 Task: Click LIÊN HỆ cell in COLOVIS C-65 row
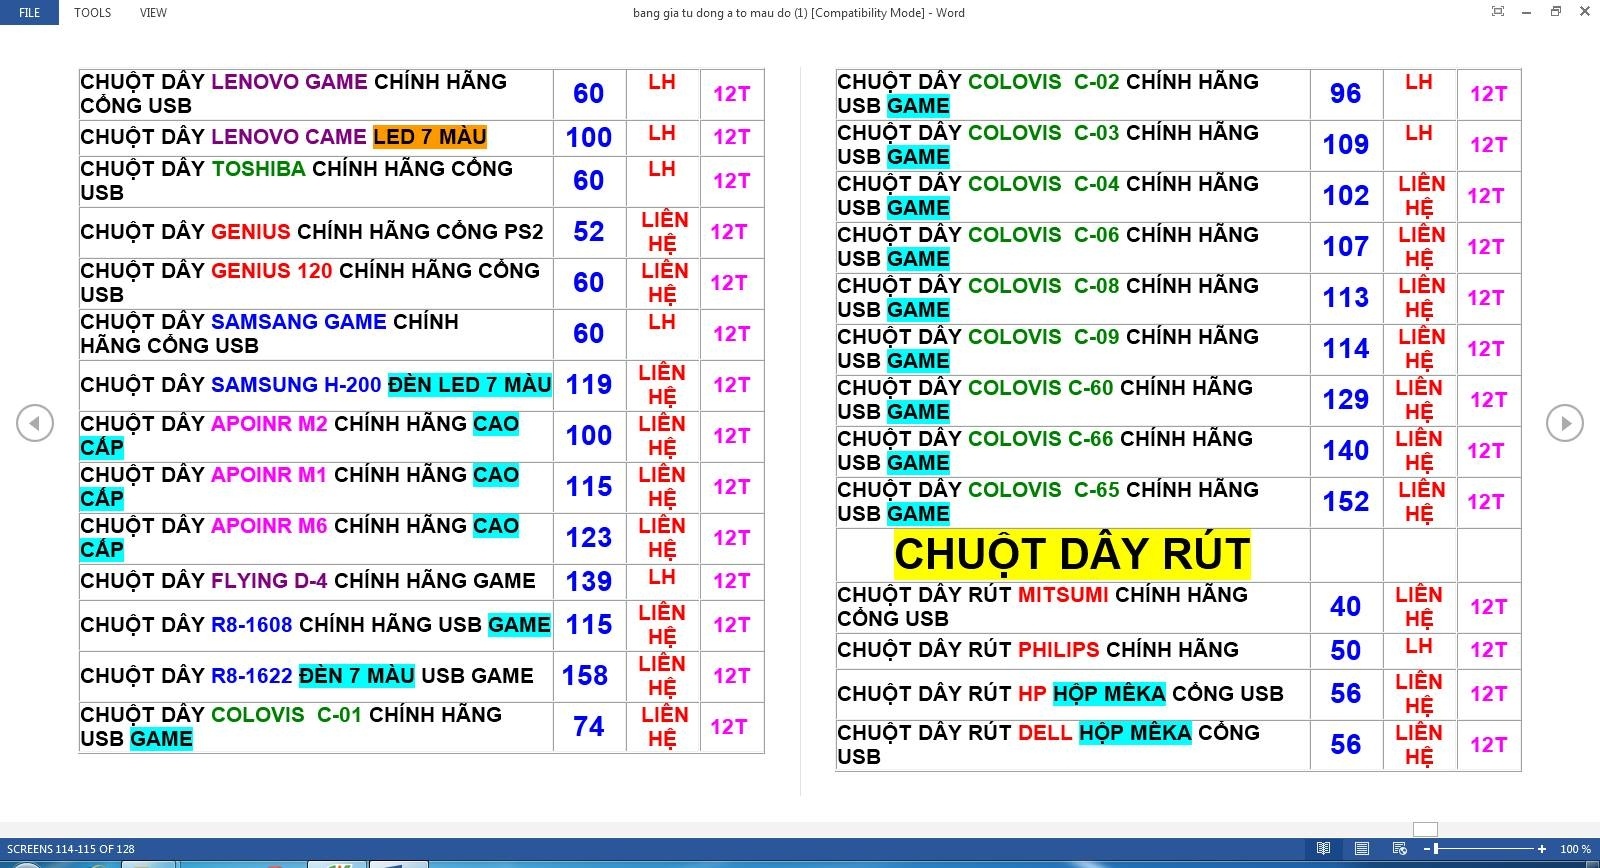click(1422, 502)
